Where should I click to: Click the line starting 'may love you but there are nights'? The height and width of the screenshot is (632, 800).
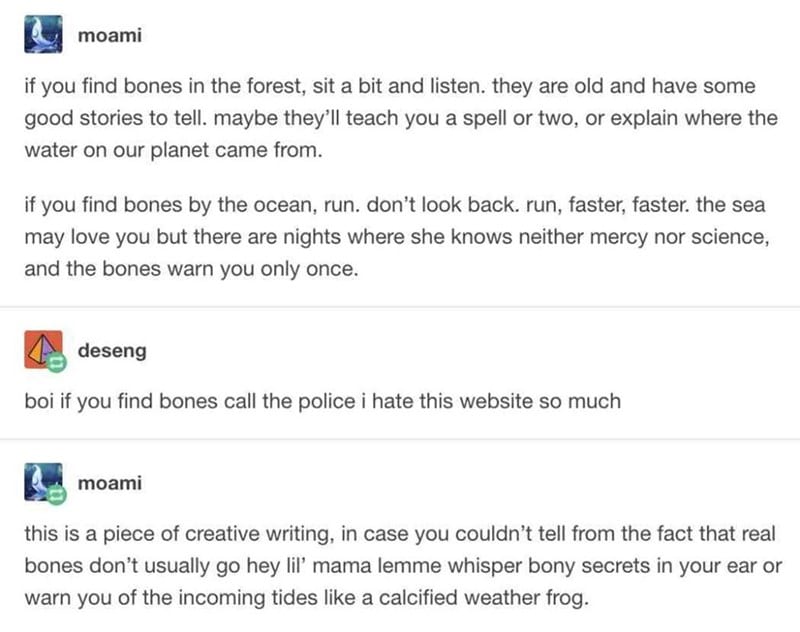[x=397, y=237]
